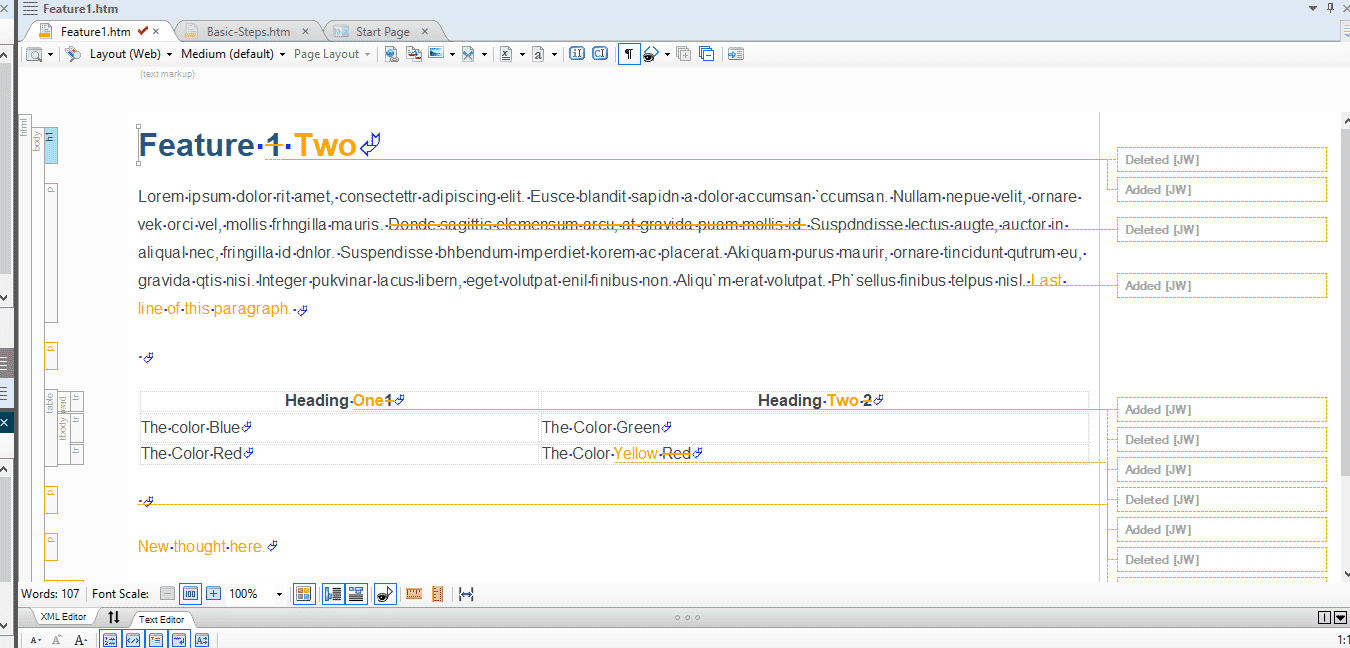Click the Preview icon in the top toolbar
The width and height of the screenshot is (1350, 648).
(x=34, y=54)
